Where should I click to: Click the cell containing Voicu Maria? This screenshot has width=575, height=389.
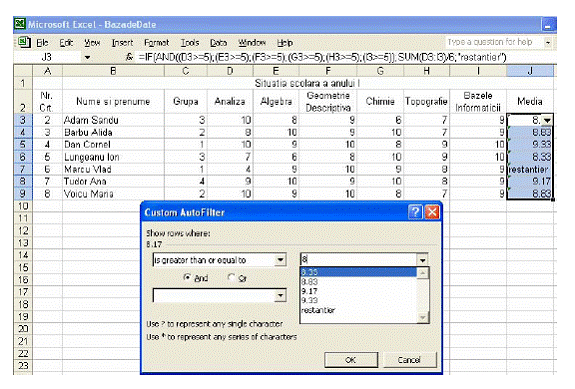click(x=113, y=194)
